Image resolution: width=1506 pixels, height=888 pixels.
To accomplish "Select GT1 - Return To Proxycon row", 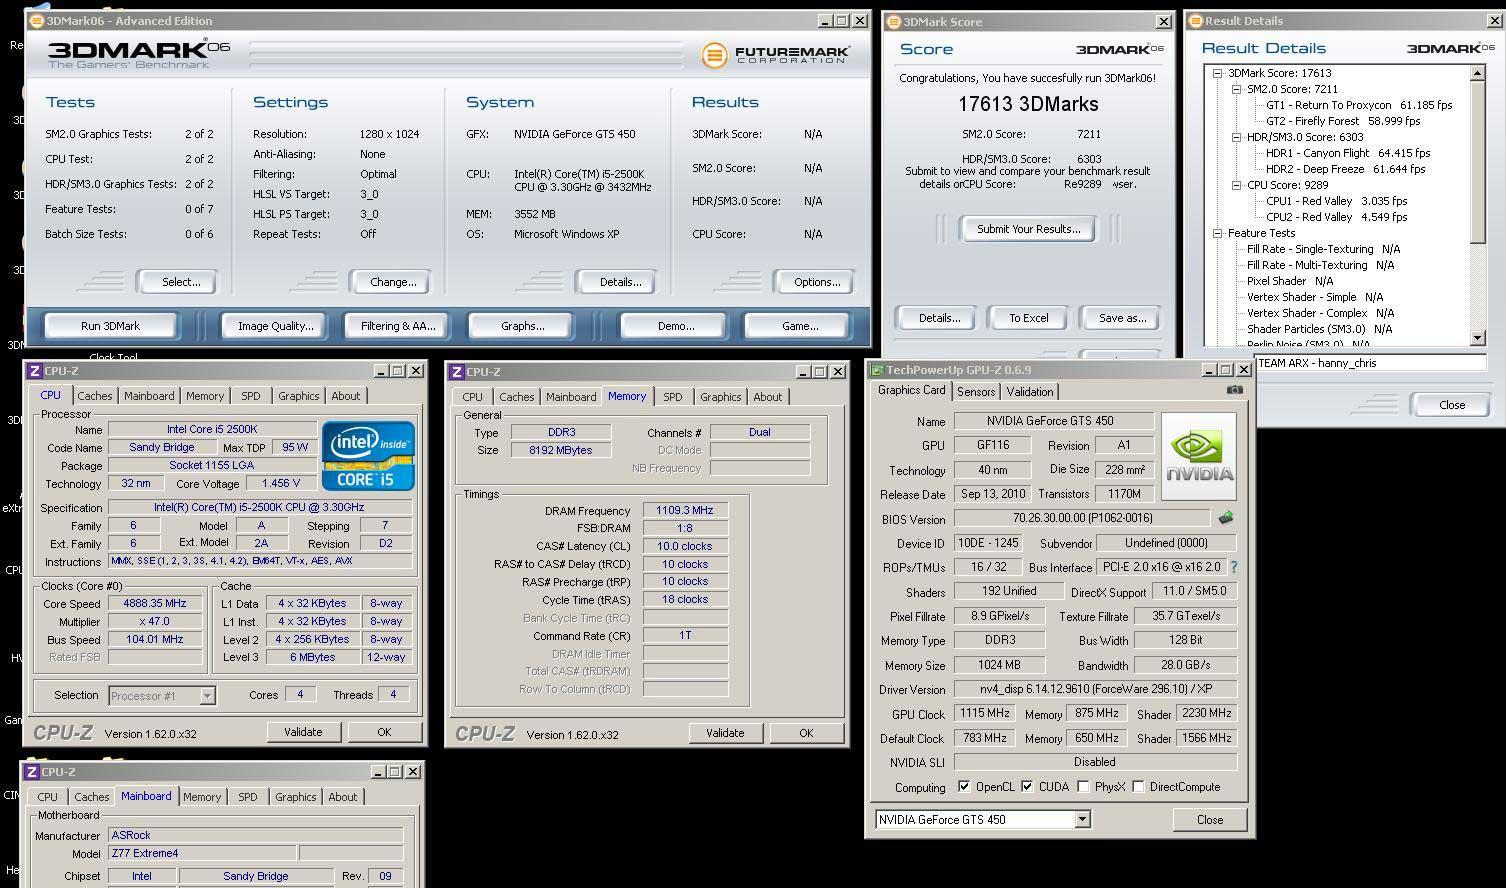I will tap(1359, 105).
